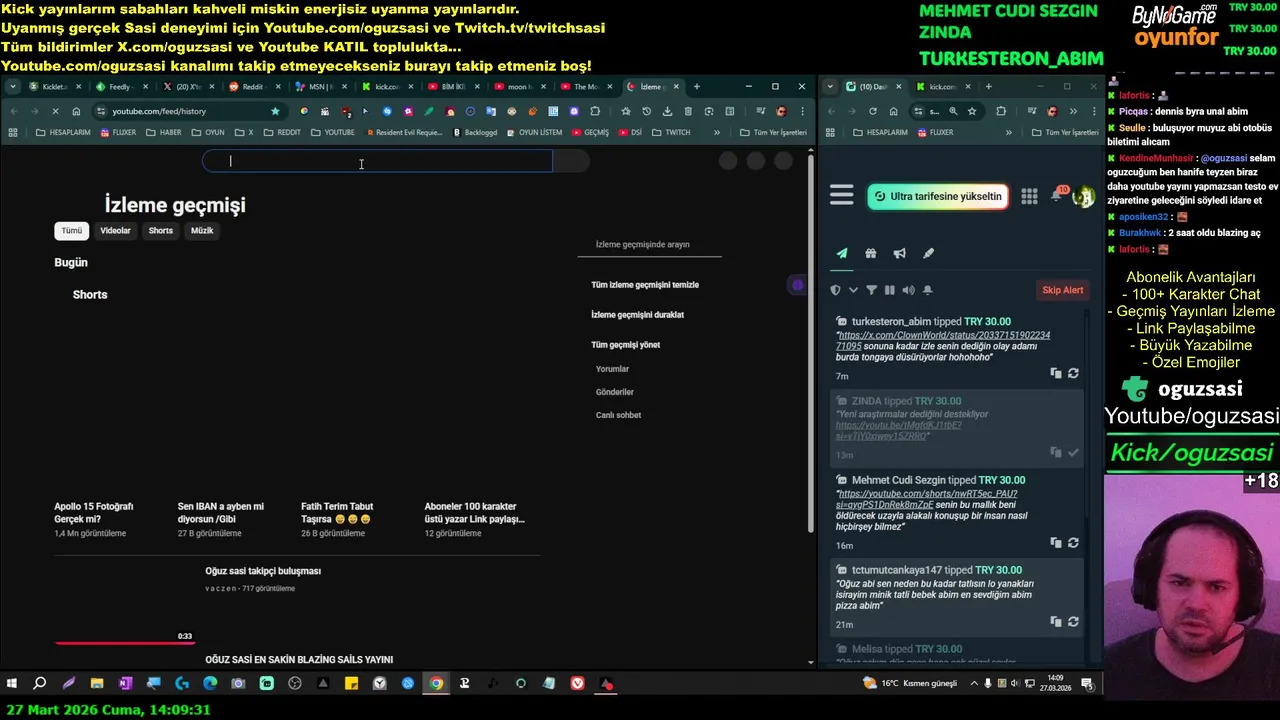This screenshot has height=720, width=1280.
Task: Open short Sen IBAN a ayben mi diyorsun
Action: pyautogui.click(x=220, y=513)
